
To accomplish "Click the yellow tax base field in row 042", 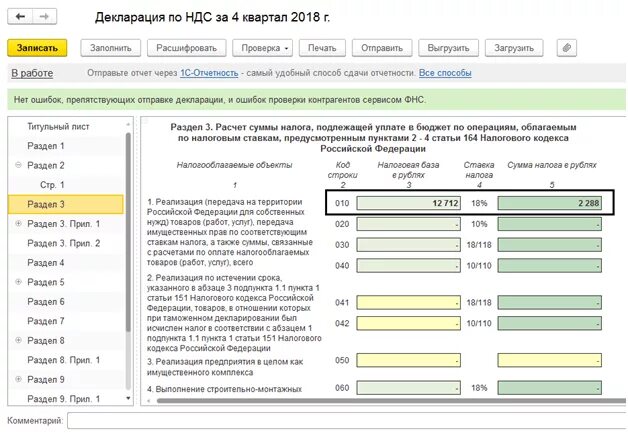I will tap(409, 323).
